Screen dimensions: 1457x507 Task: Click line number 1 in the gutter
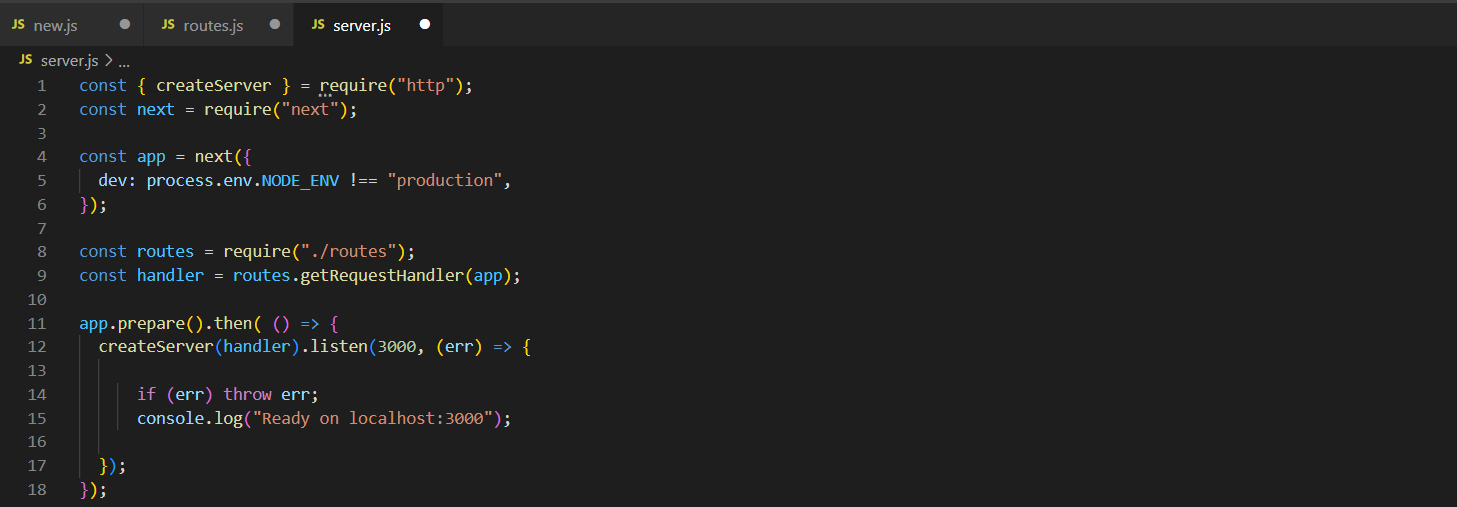tap(42, 86)
